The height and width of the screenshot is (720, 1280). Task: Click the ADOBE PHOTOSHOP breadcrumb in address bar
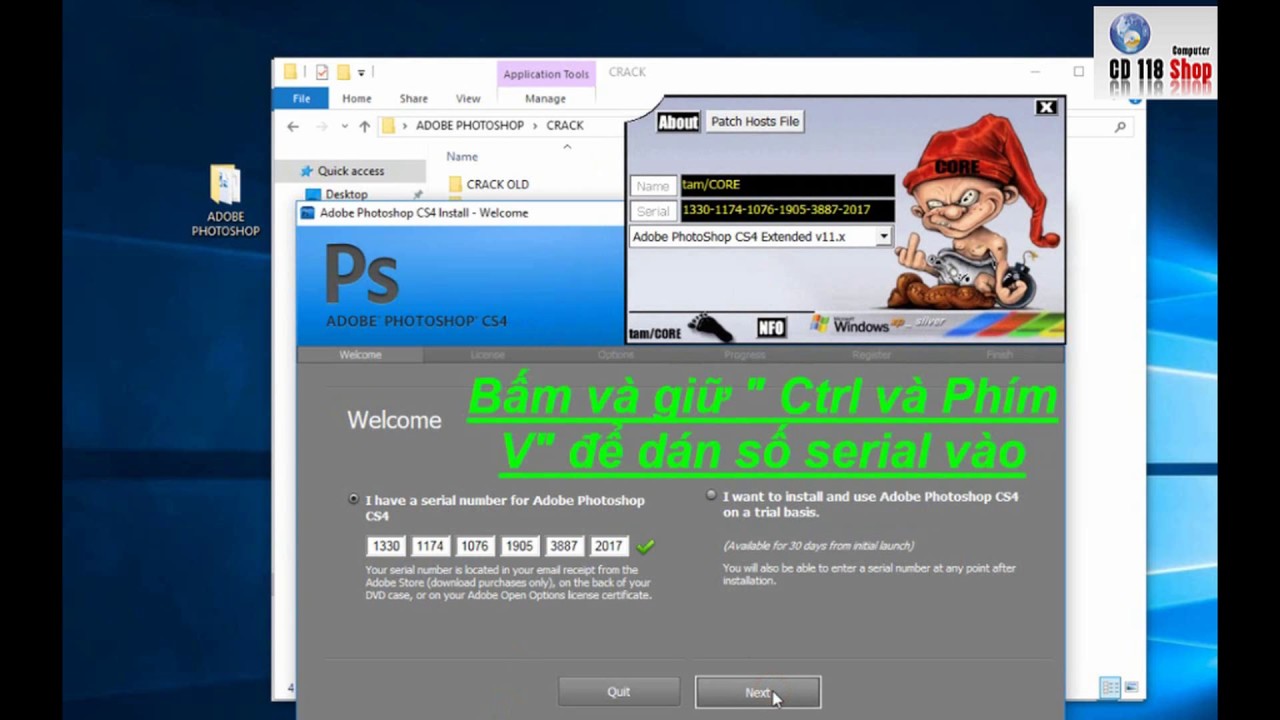click(x=470, y=126)
